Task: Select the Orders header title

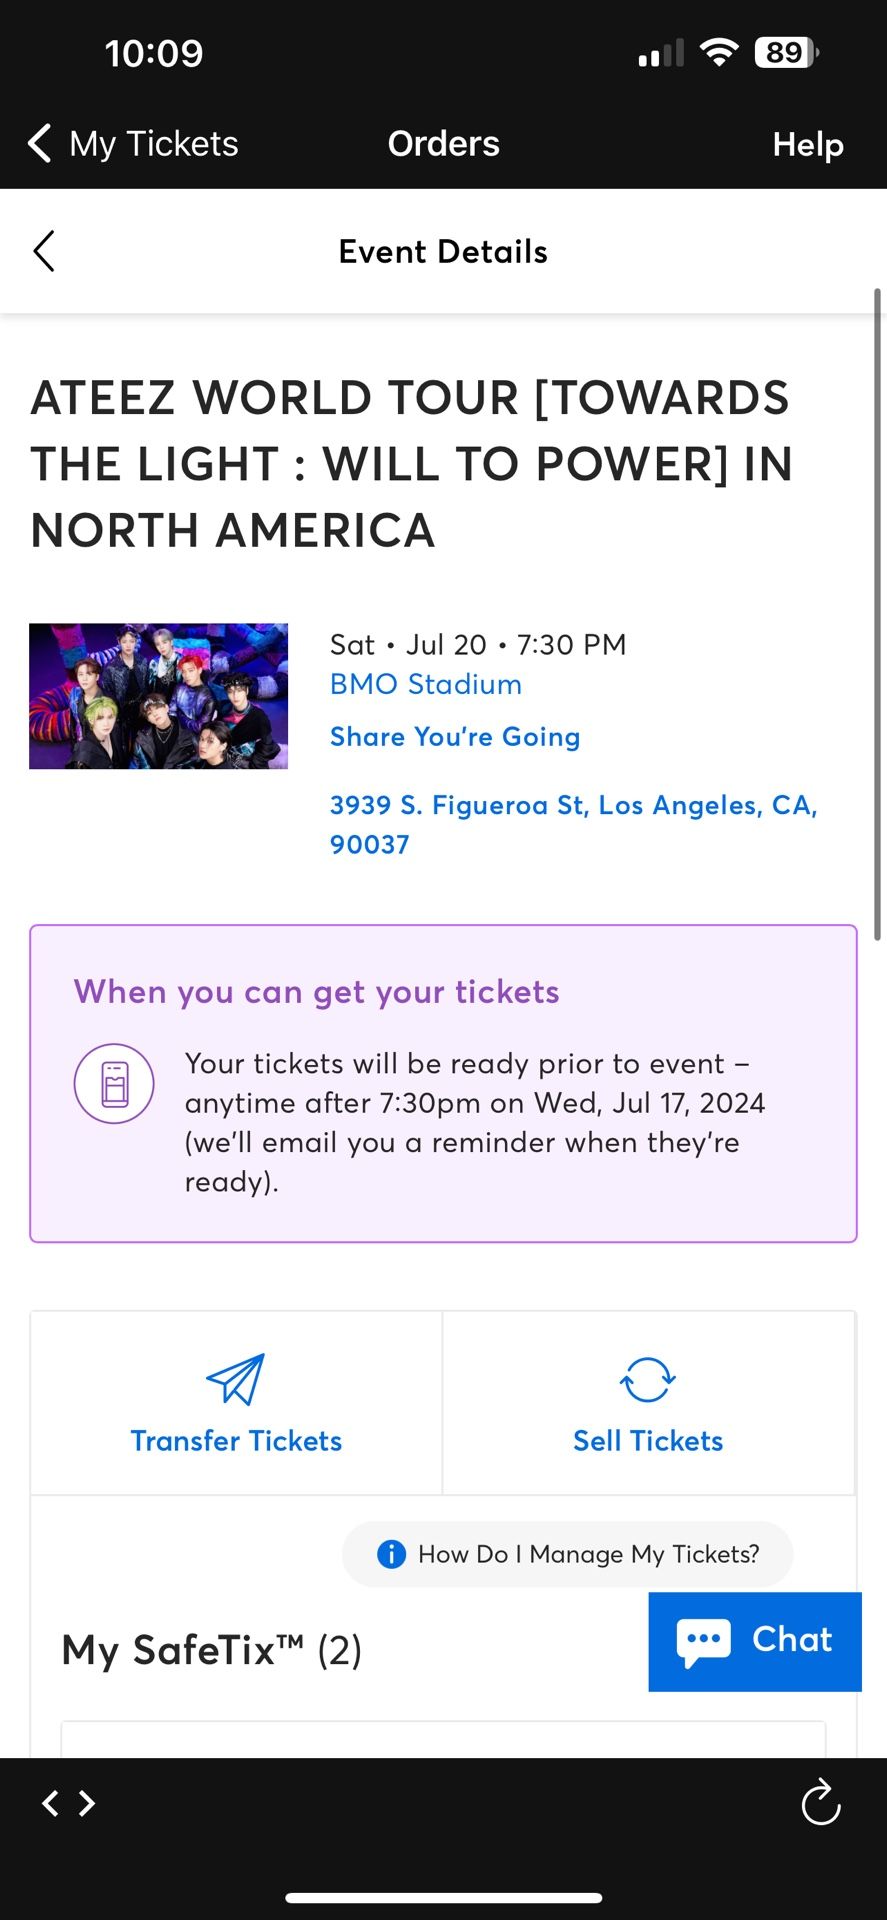Action: pos(443,144)
